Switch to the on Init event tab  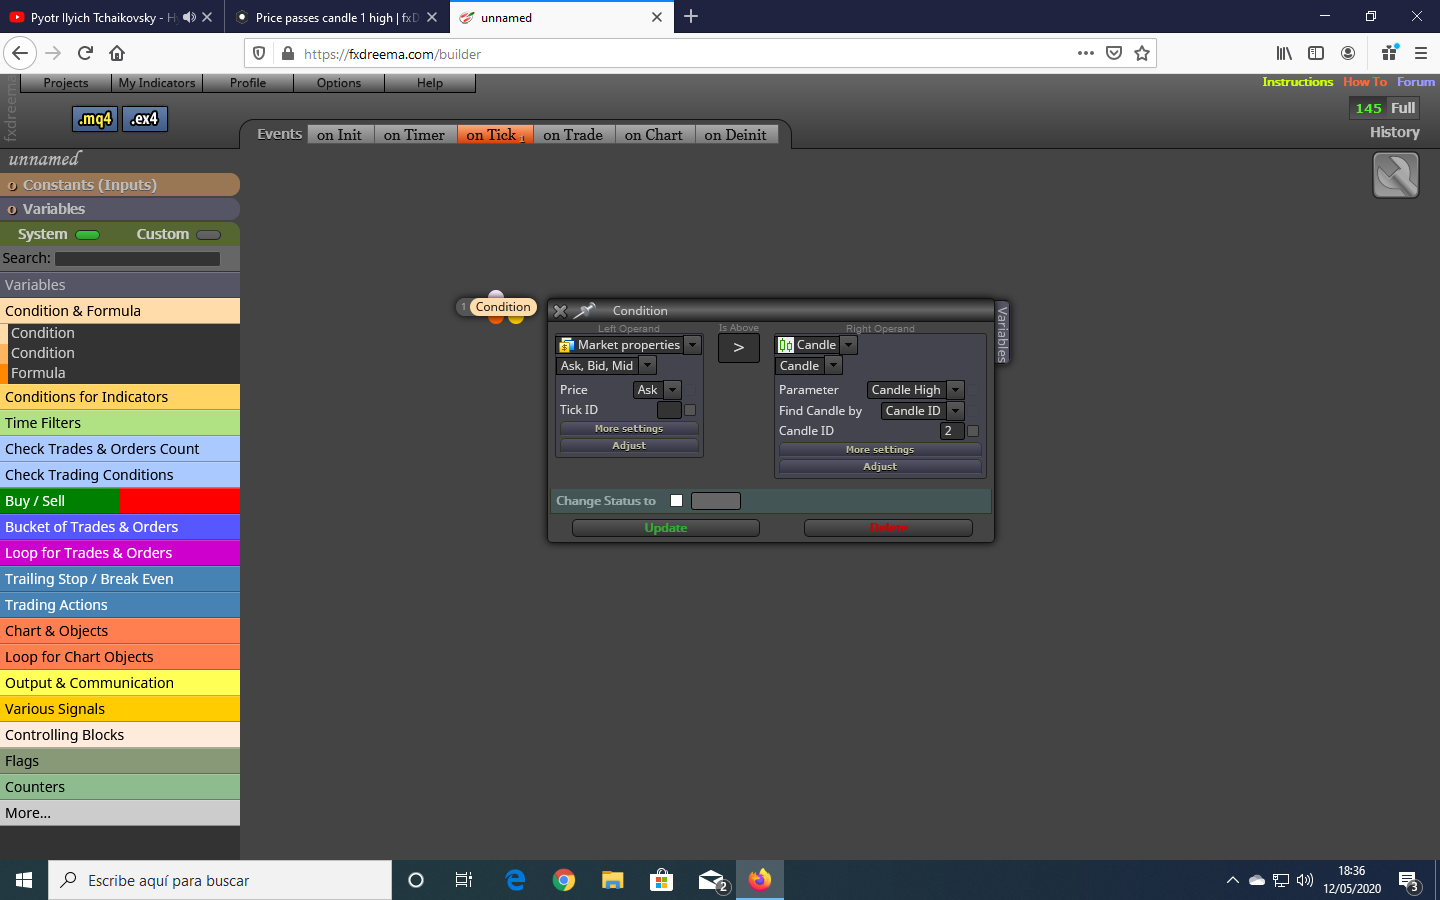coord(339,135)
